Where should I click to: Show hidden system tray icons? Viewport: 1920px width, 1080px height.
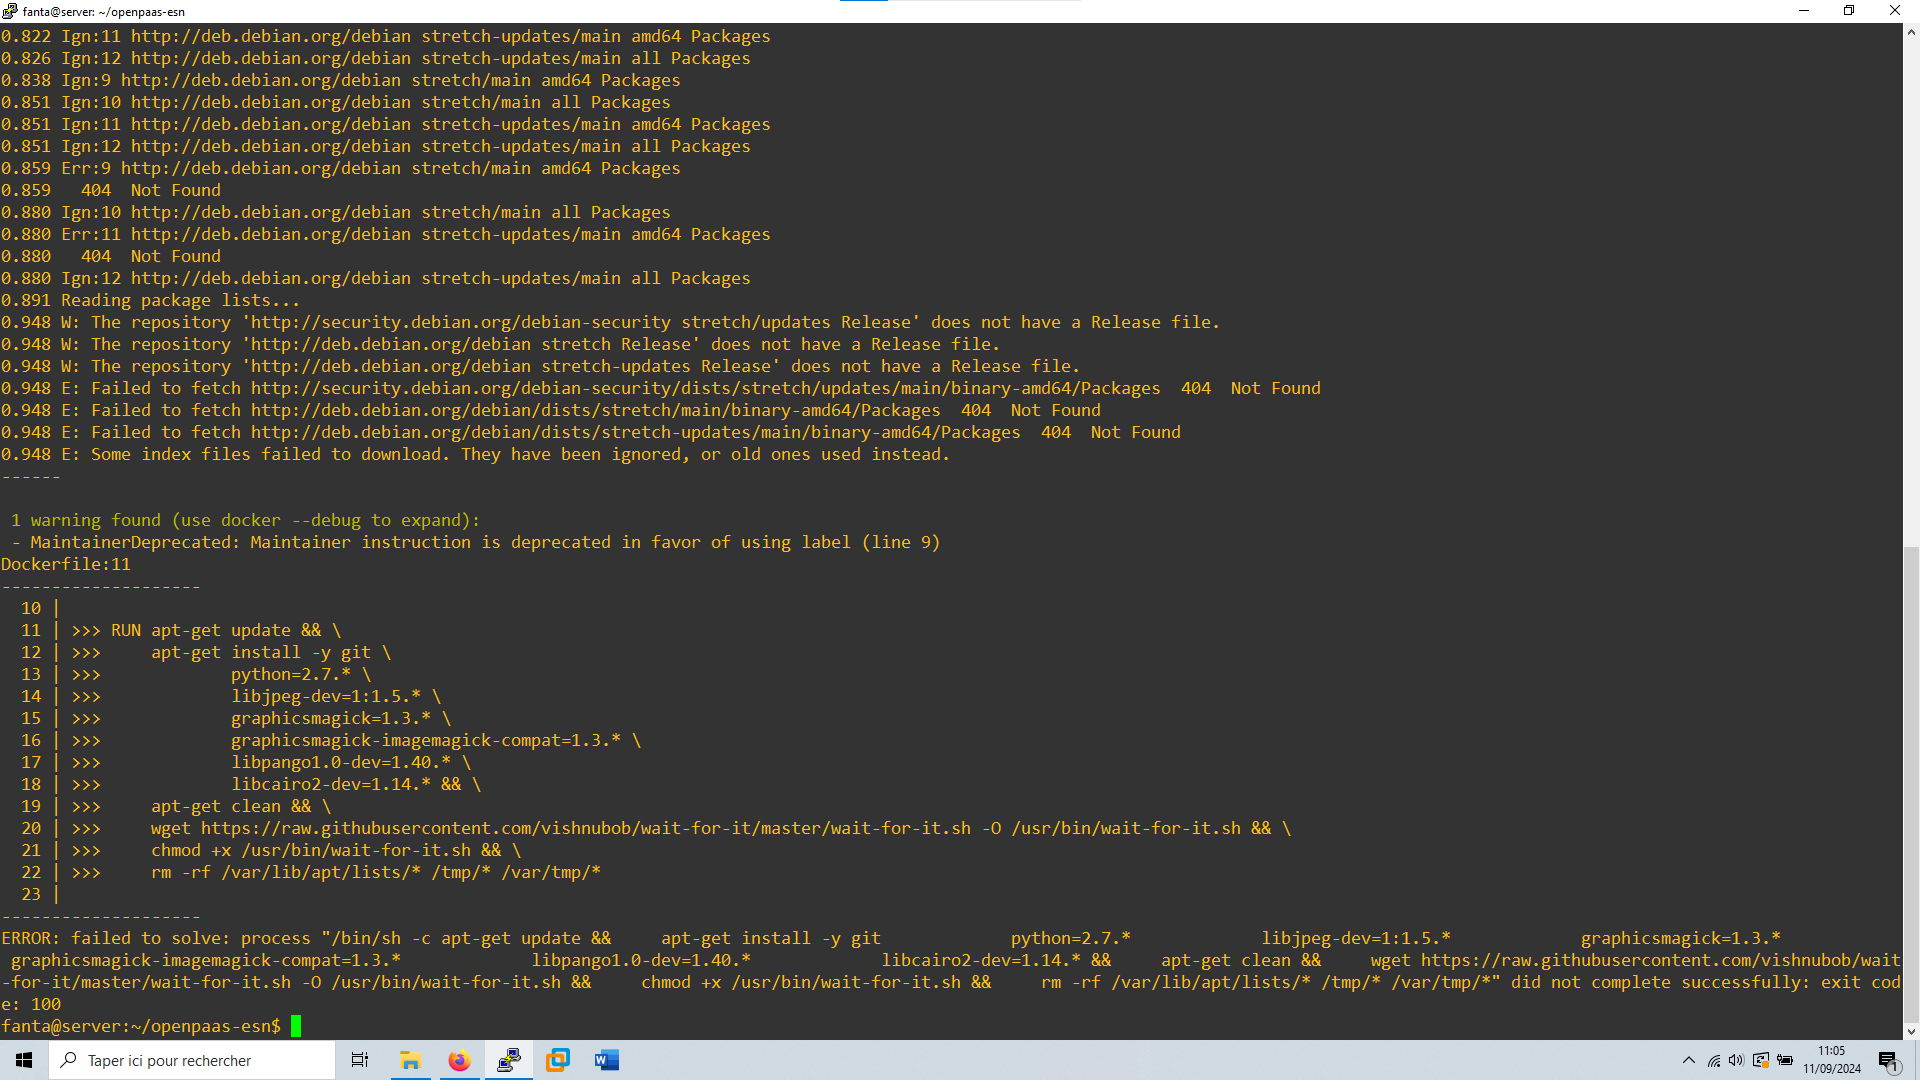(1689, 1060)
